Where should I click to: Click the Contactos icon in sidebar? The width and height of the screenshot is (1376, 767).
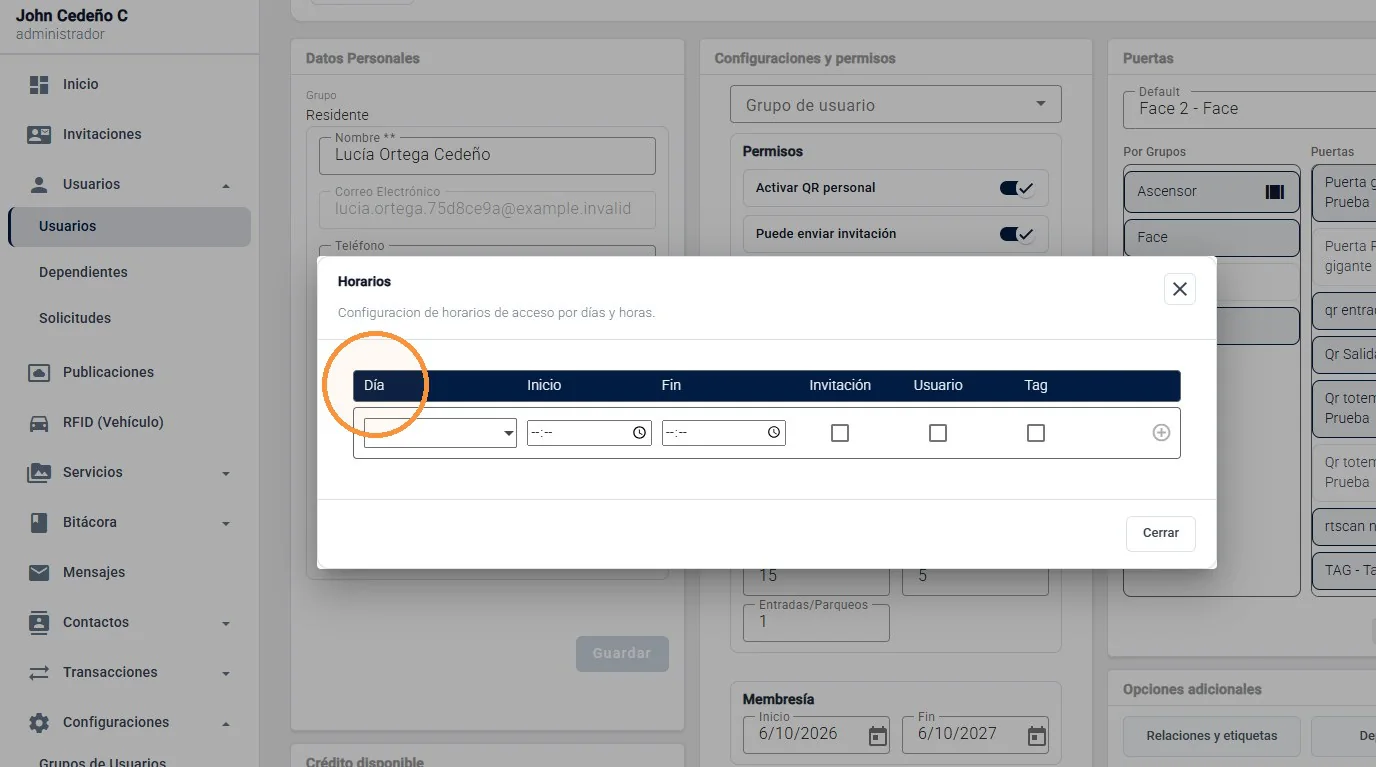pos(39,622)
